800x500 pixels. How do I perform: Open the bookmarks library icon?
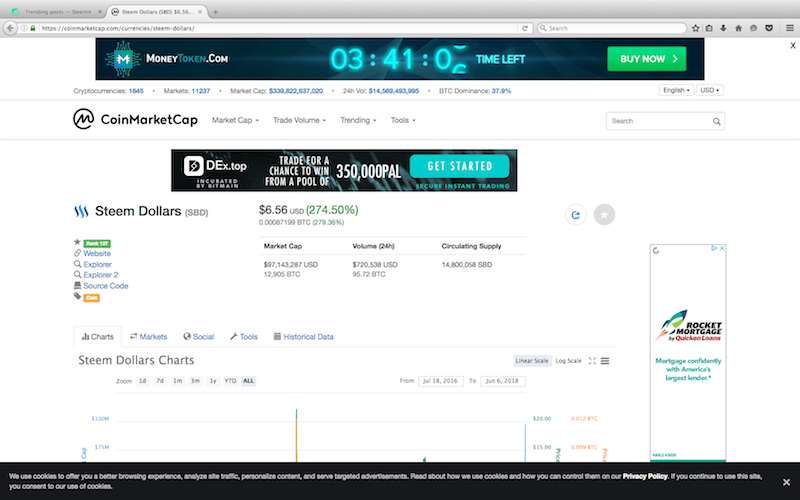point(709,28)
